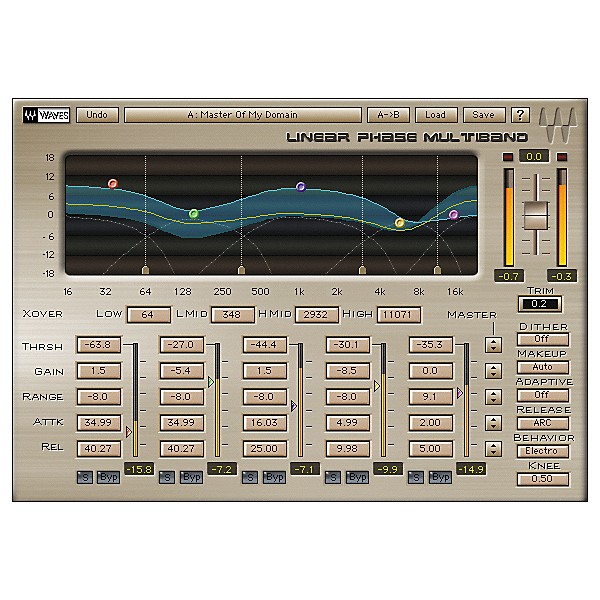
Task: Click the yellow threshold arrow on band four meter
Action: pos(377,386)
